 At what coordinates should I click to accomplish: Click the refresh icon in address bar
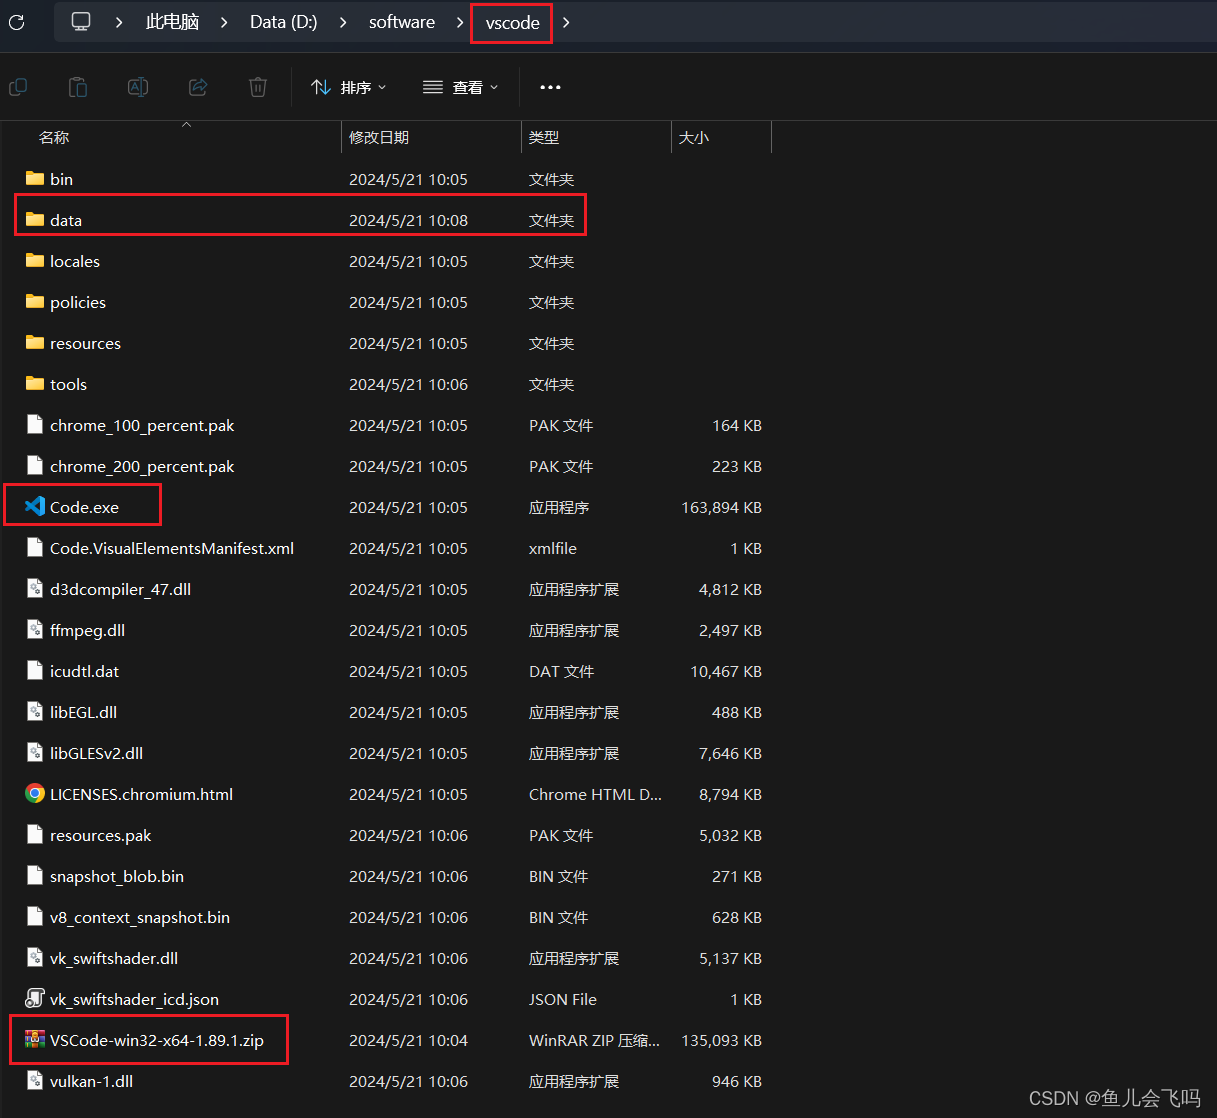point(16,21)
